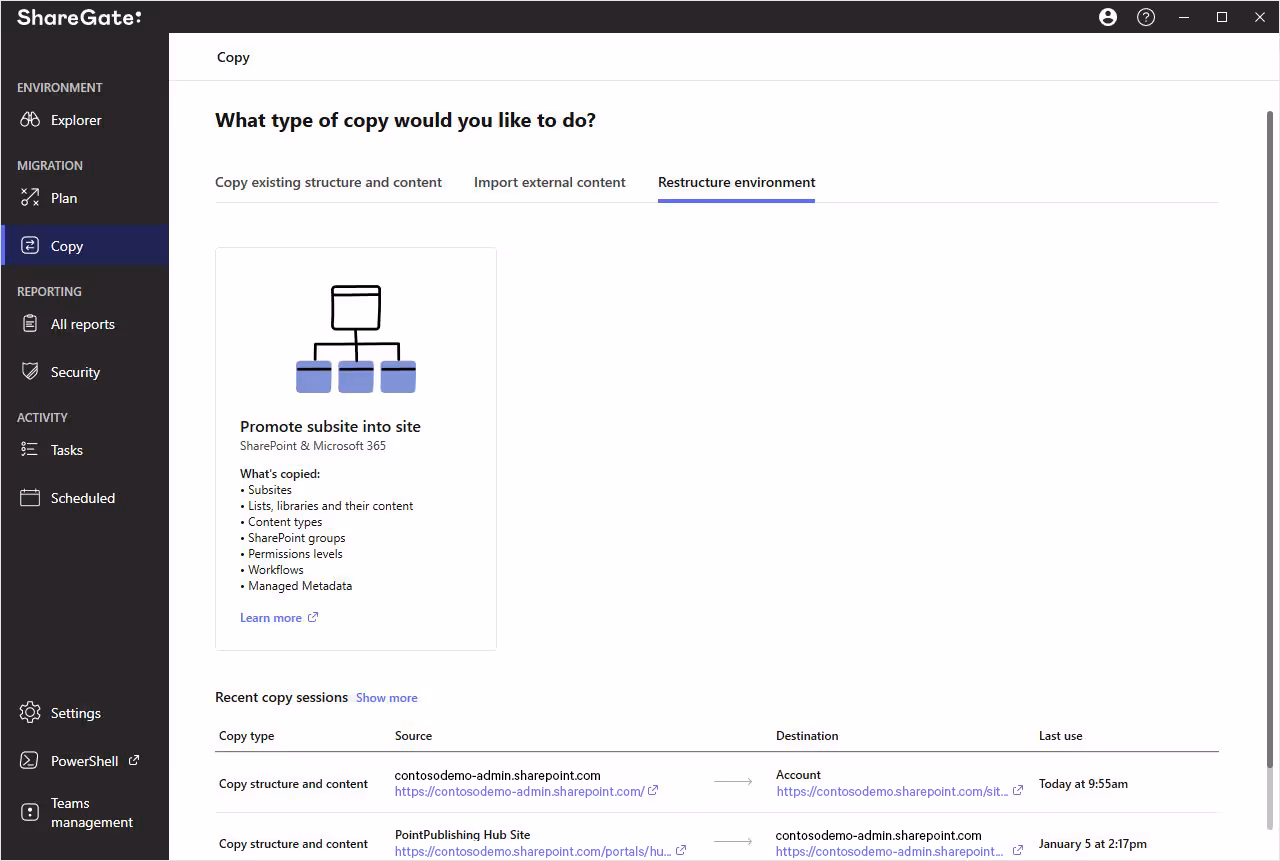Viewport: 1280px width, 861px height.
Task: Switch to Copy existing structure and content tab
Action: [328, 182]
